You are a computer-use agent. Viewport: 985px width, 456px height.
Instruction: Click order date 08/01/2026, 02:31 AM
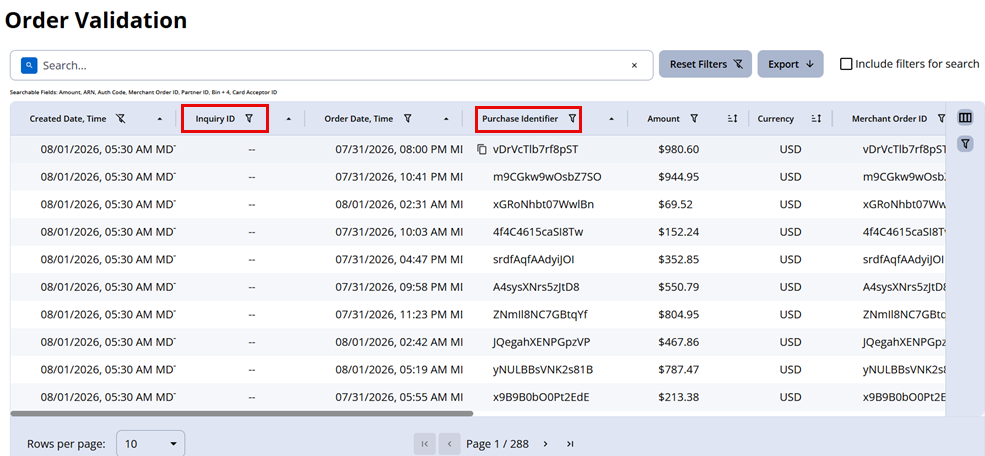click(x=399, y=205)
